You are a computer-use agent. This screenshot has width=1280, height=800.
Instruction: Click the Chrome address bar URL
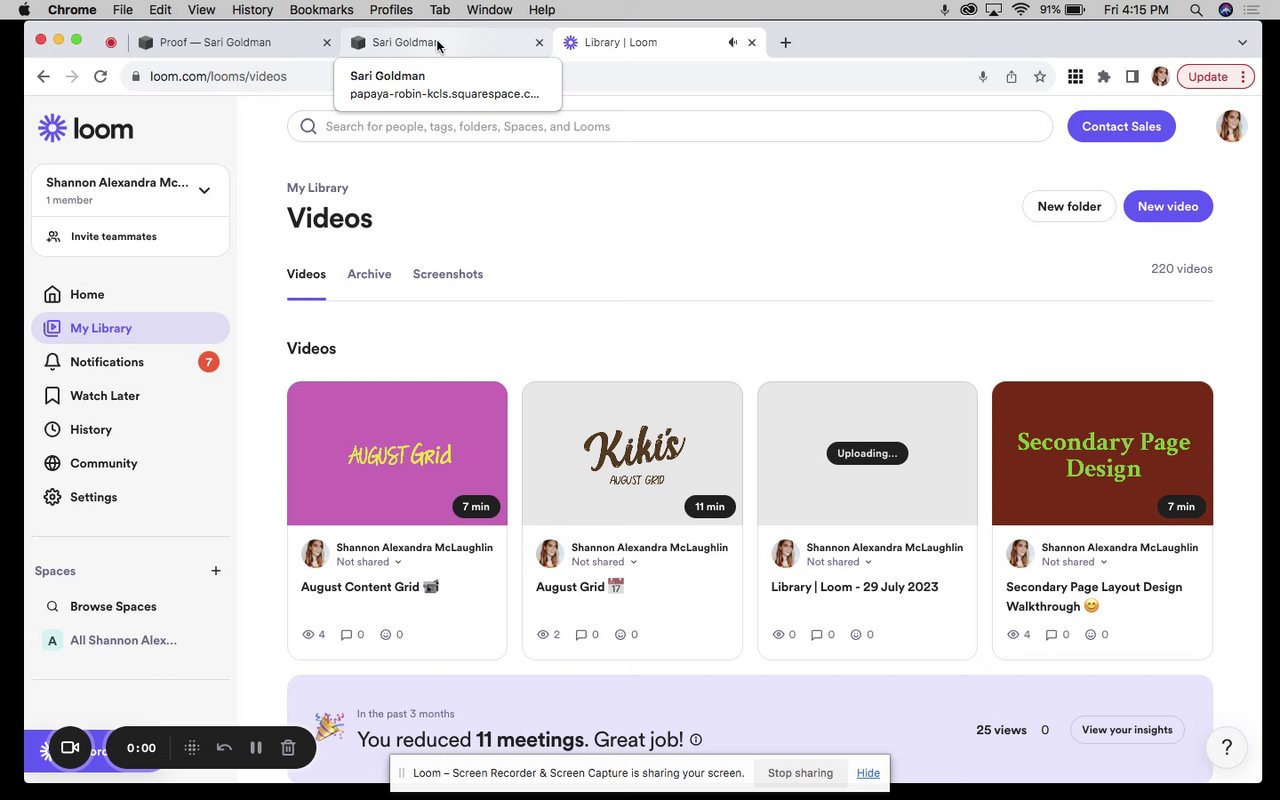pyautogui.click(x=218, y=76)
